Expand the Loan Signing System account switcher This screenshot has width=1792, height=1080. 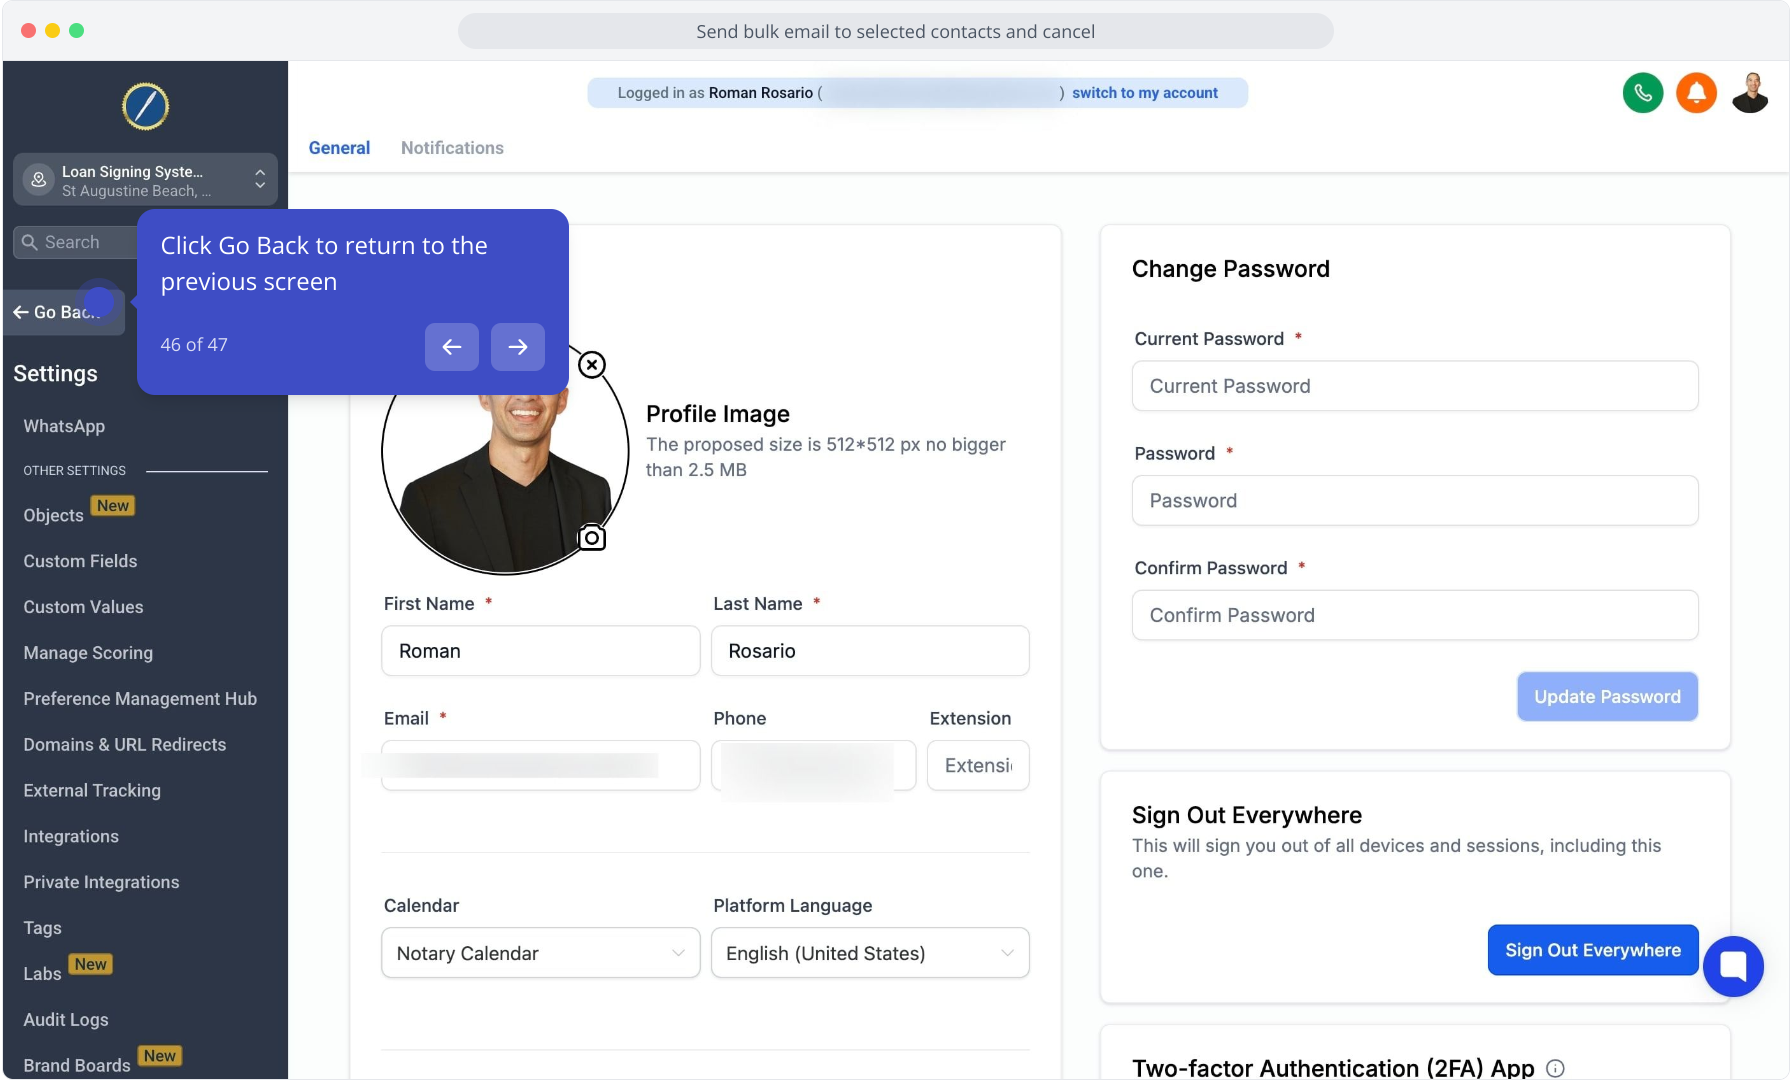pos(145,180)
